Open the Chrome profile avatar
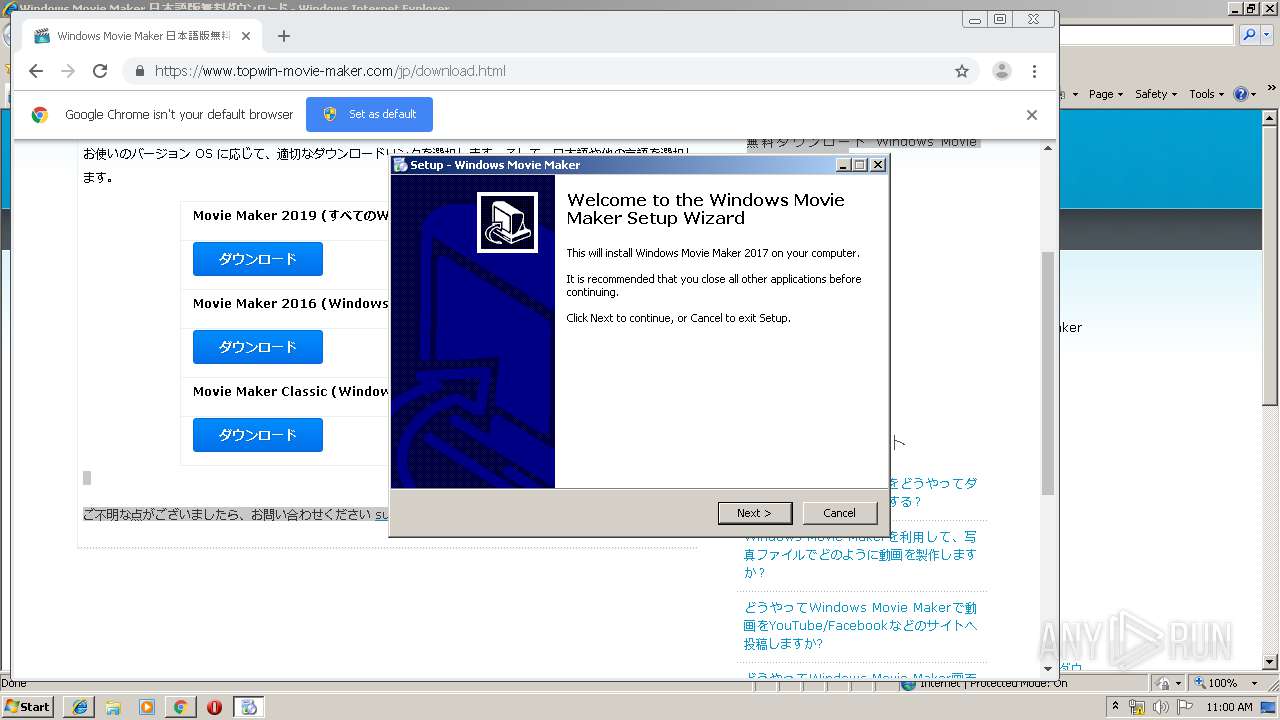 [x=1001, y=71]
